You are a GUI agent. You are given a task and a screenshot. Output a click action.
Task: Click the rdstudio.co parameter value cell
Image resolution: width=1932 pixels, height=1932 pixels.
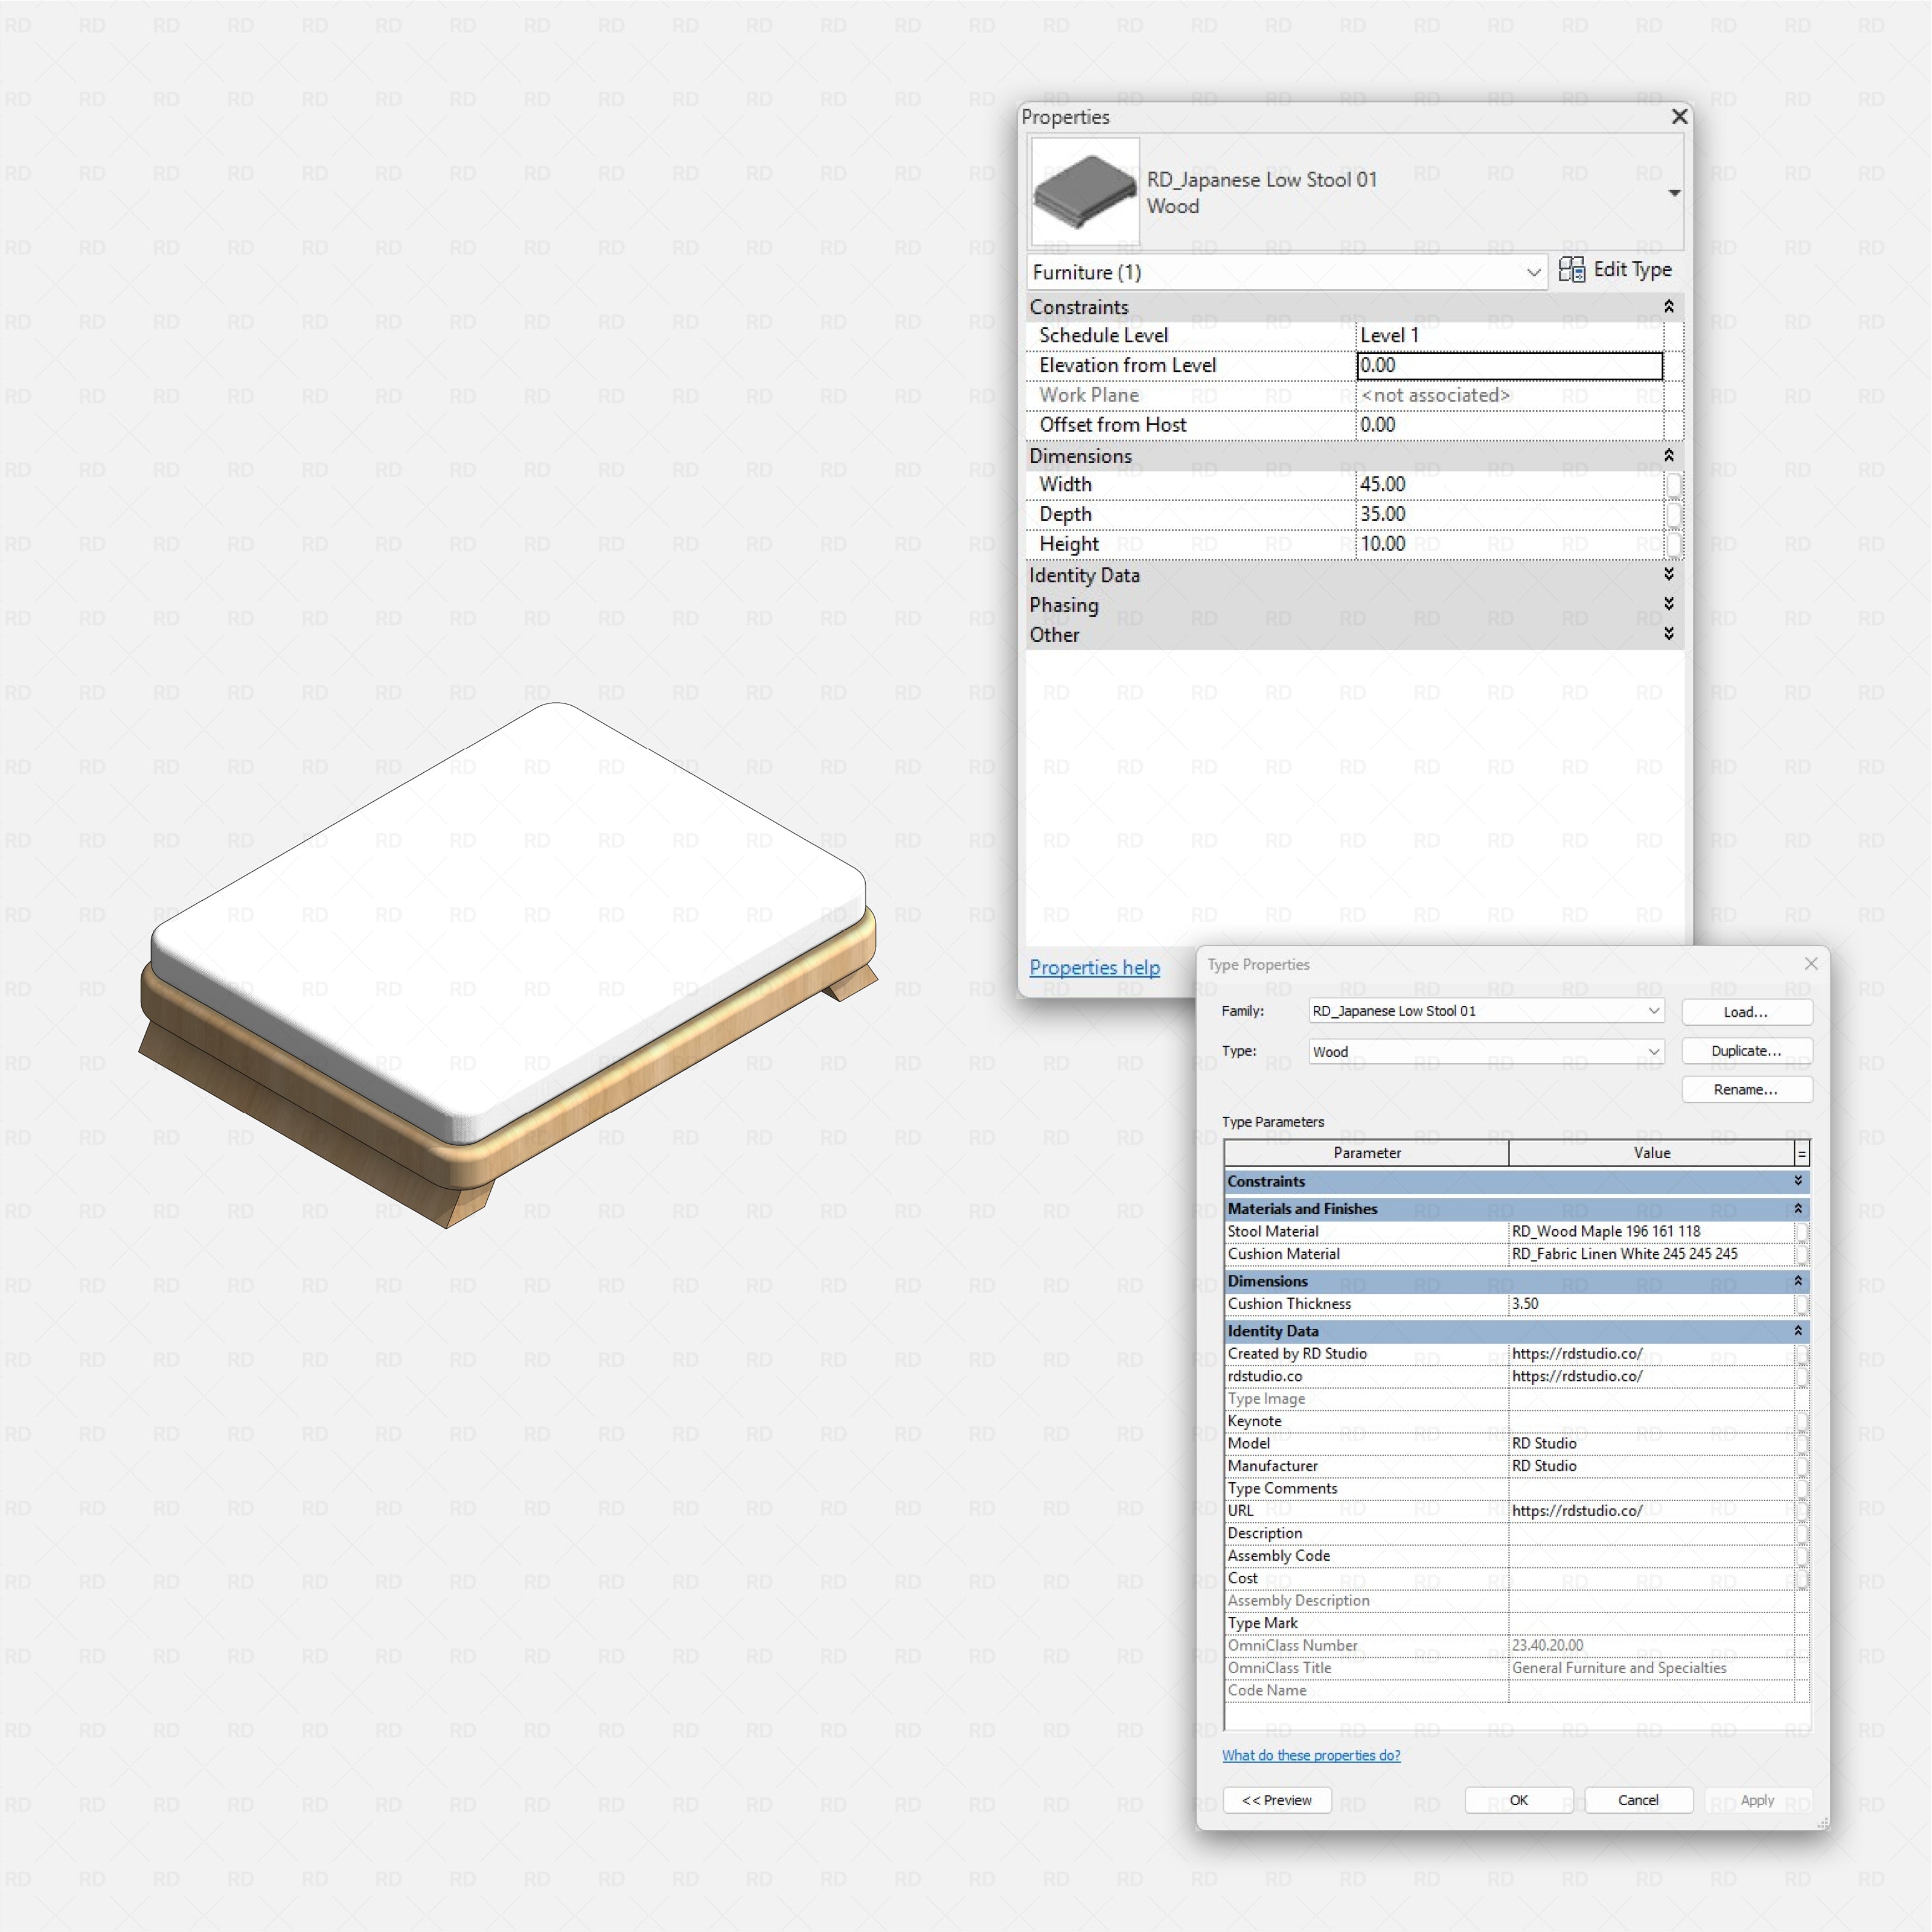click(x=1651, y=1377)
